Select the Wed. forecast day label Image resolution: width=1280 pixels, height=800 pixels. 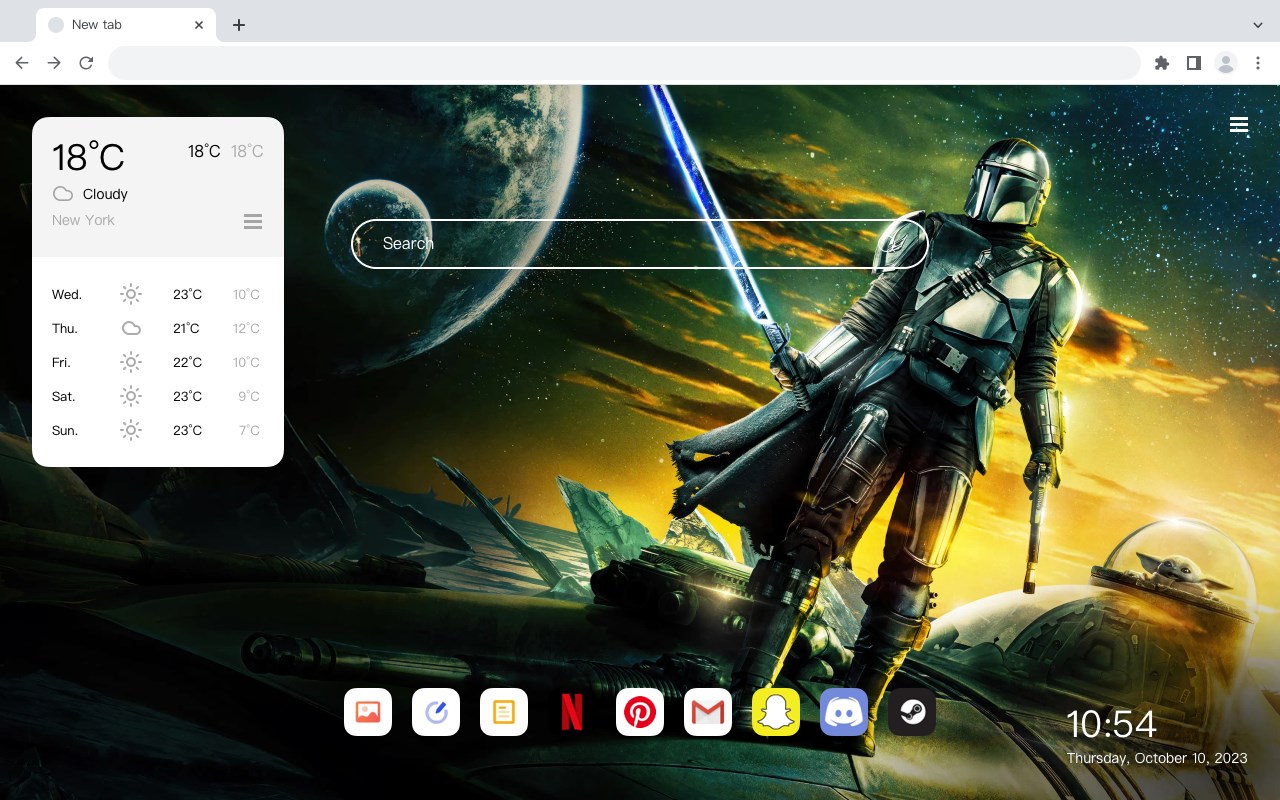pos(67,294)
